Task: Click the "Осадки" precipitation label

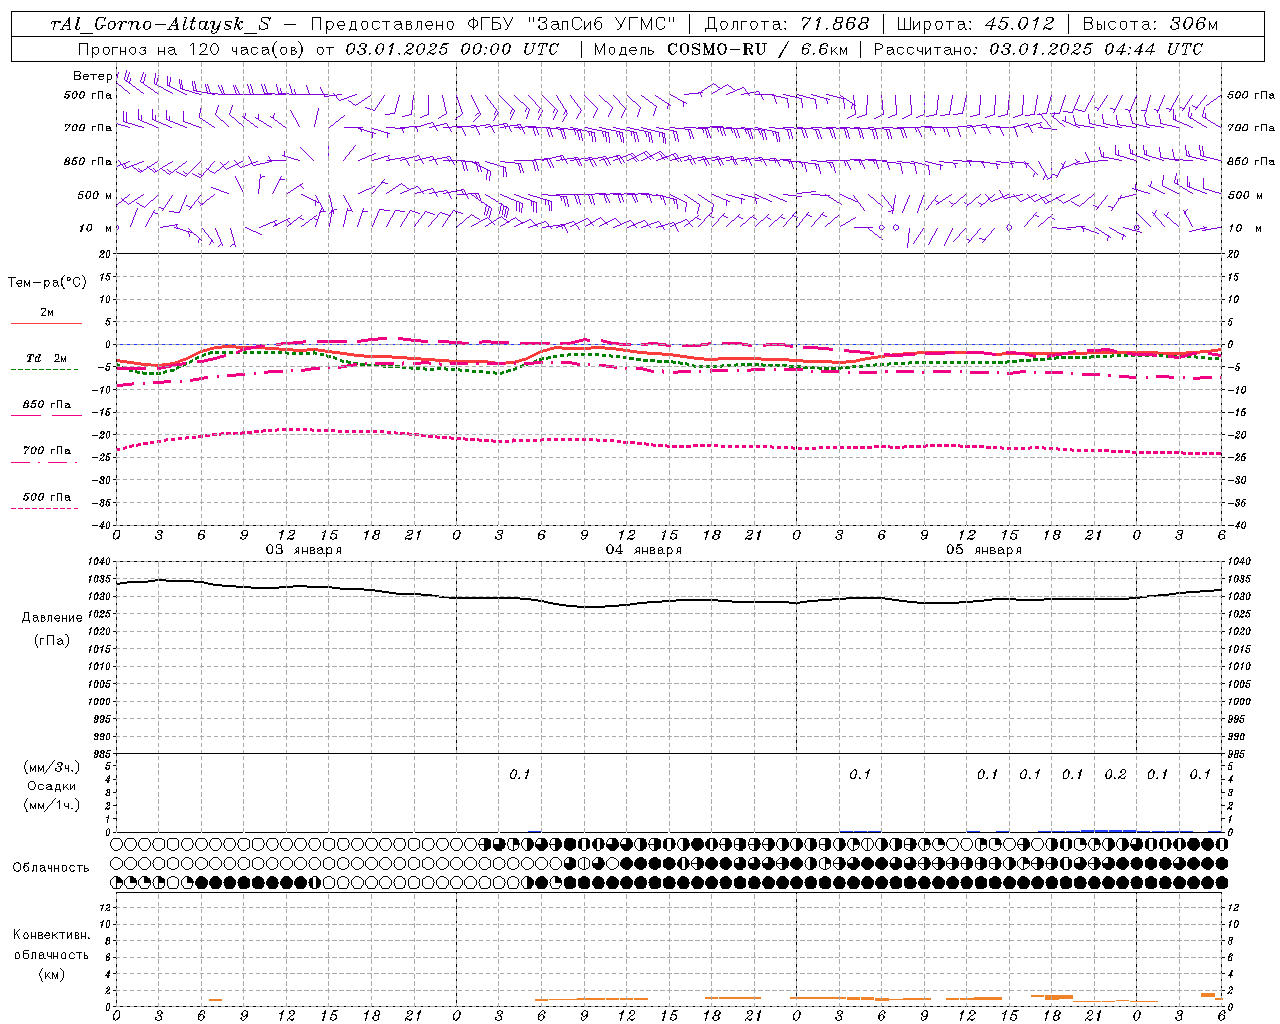Action: [52, 786]
